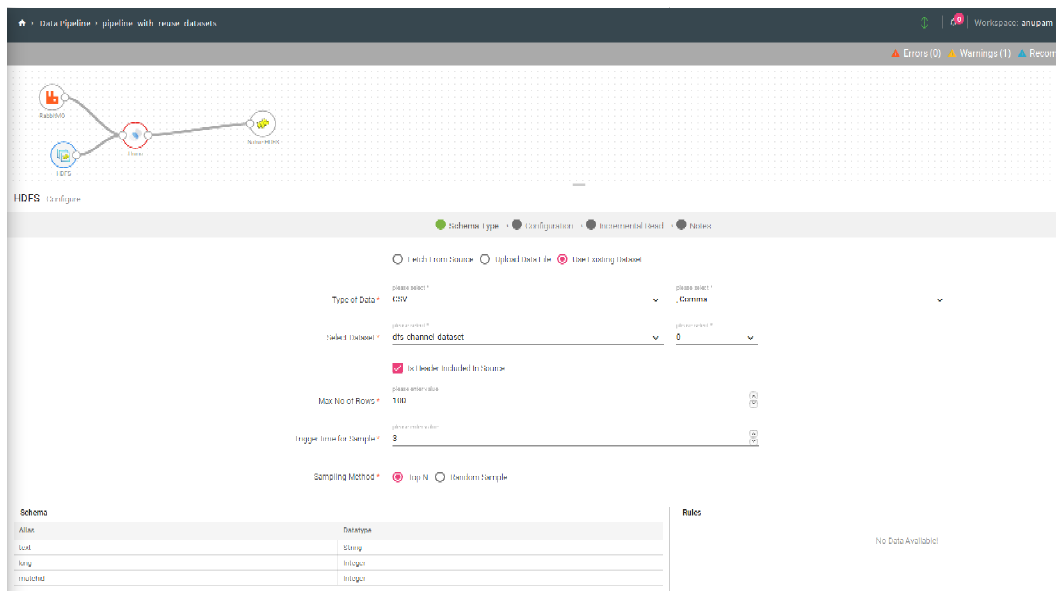
Task: Click the Data Pipeline breadcrumb link
Action: [x=63, y=23]
